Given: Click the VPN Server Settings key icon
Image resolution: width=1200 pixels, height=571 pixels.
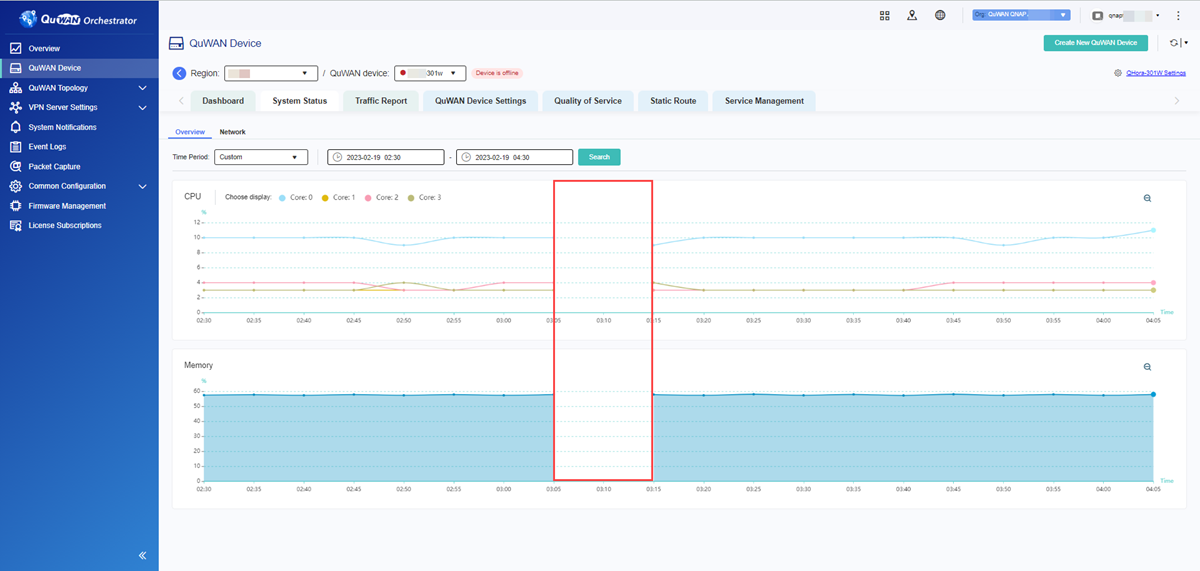Looking at the screenshot, I should (x=15, y=107).
